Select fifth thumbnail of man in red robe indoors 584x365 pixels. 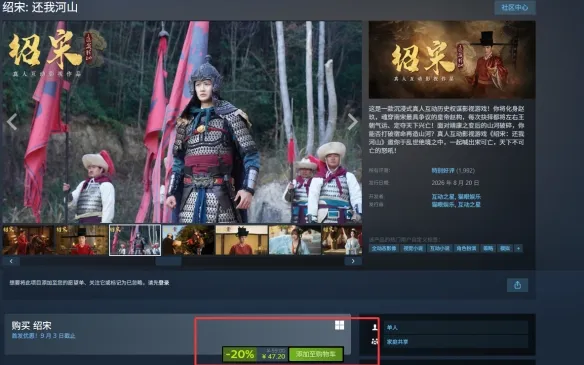tap(242, 240)
